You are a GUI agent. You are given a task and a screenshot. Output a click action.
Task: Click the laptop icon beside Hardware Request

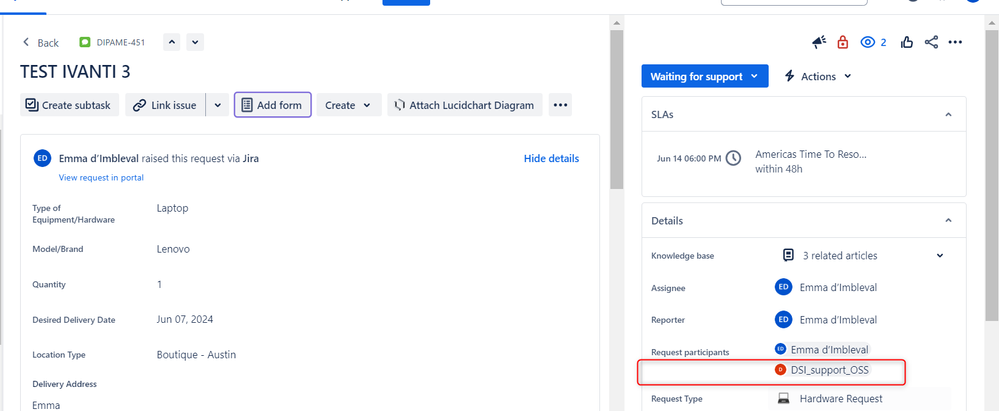click(x=783, y=398)
